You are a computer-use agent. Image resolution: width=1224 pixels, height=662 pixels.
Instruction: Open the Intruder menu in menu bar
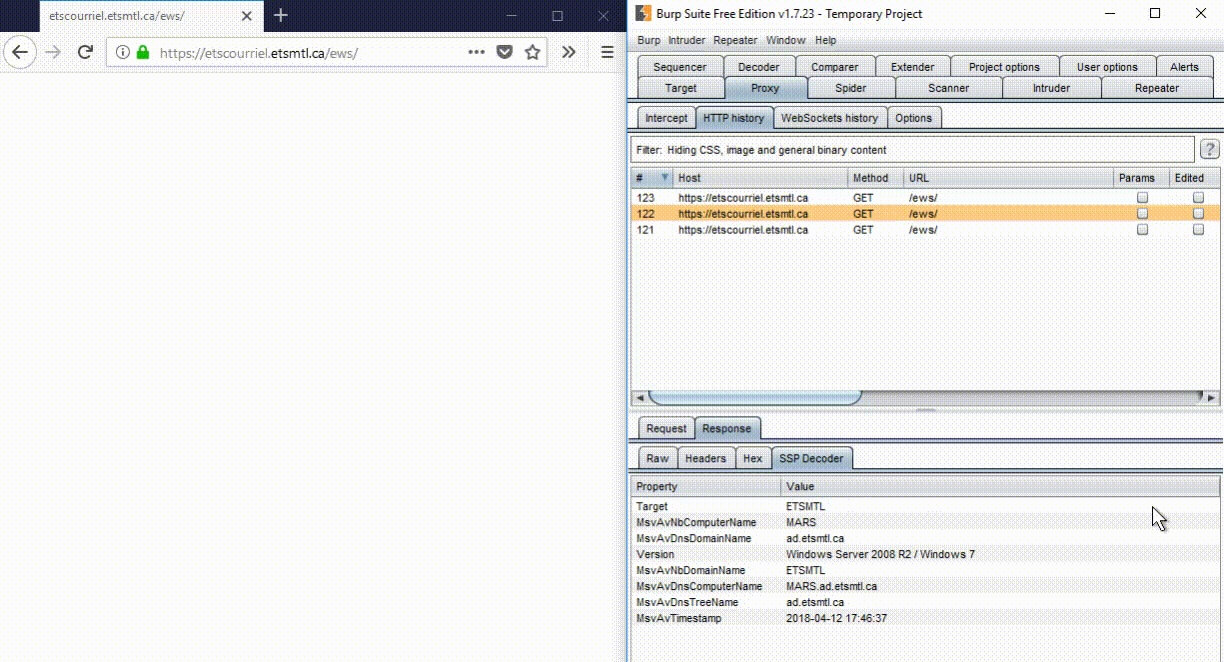687,40
